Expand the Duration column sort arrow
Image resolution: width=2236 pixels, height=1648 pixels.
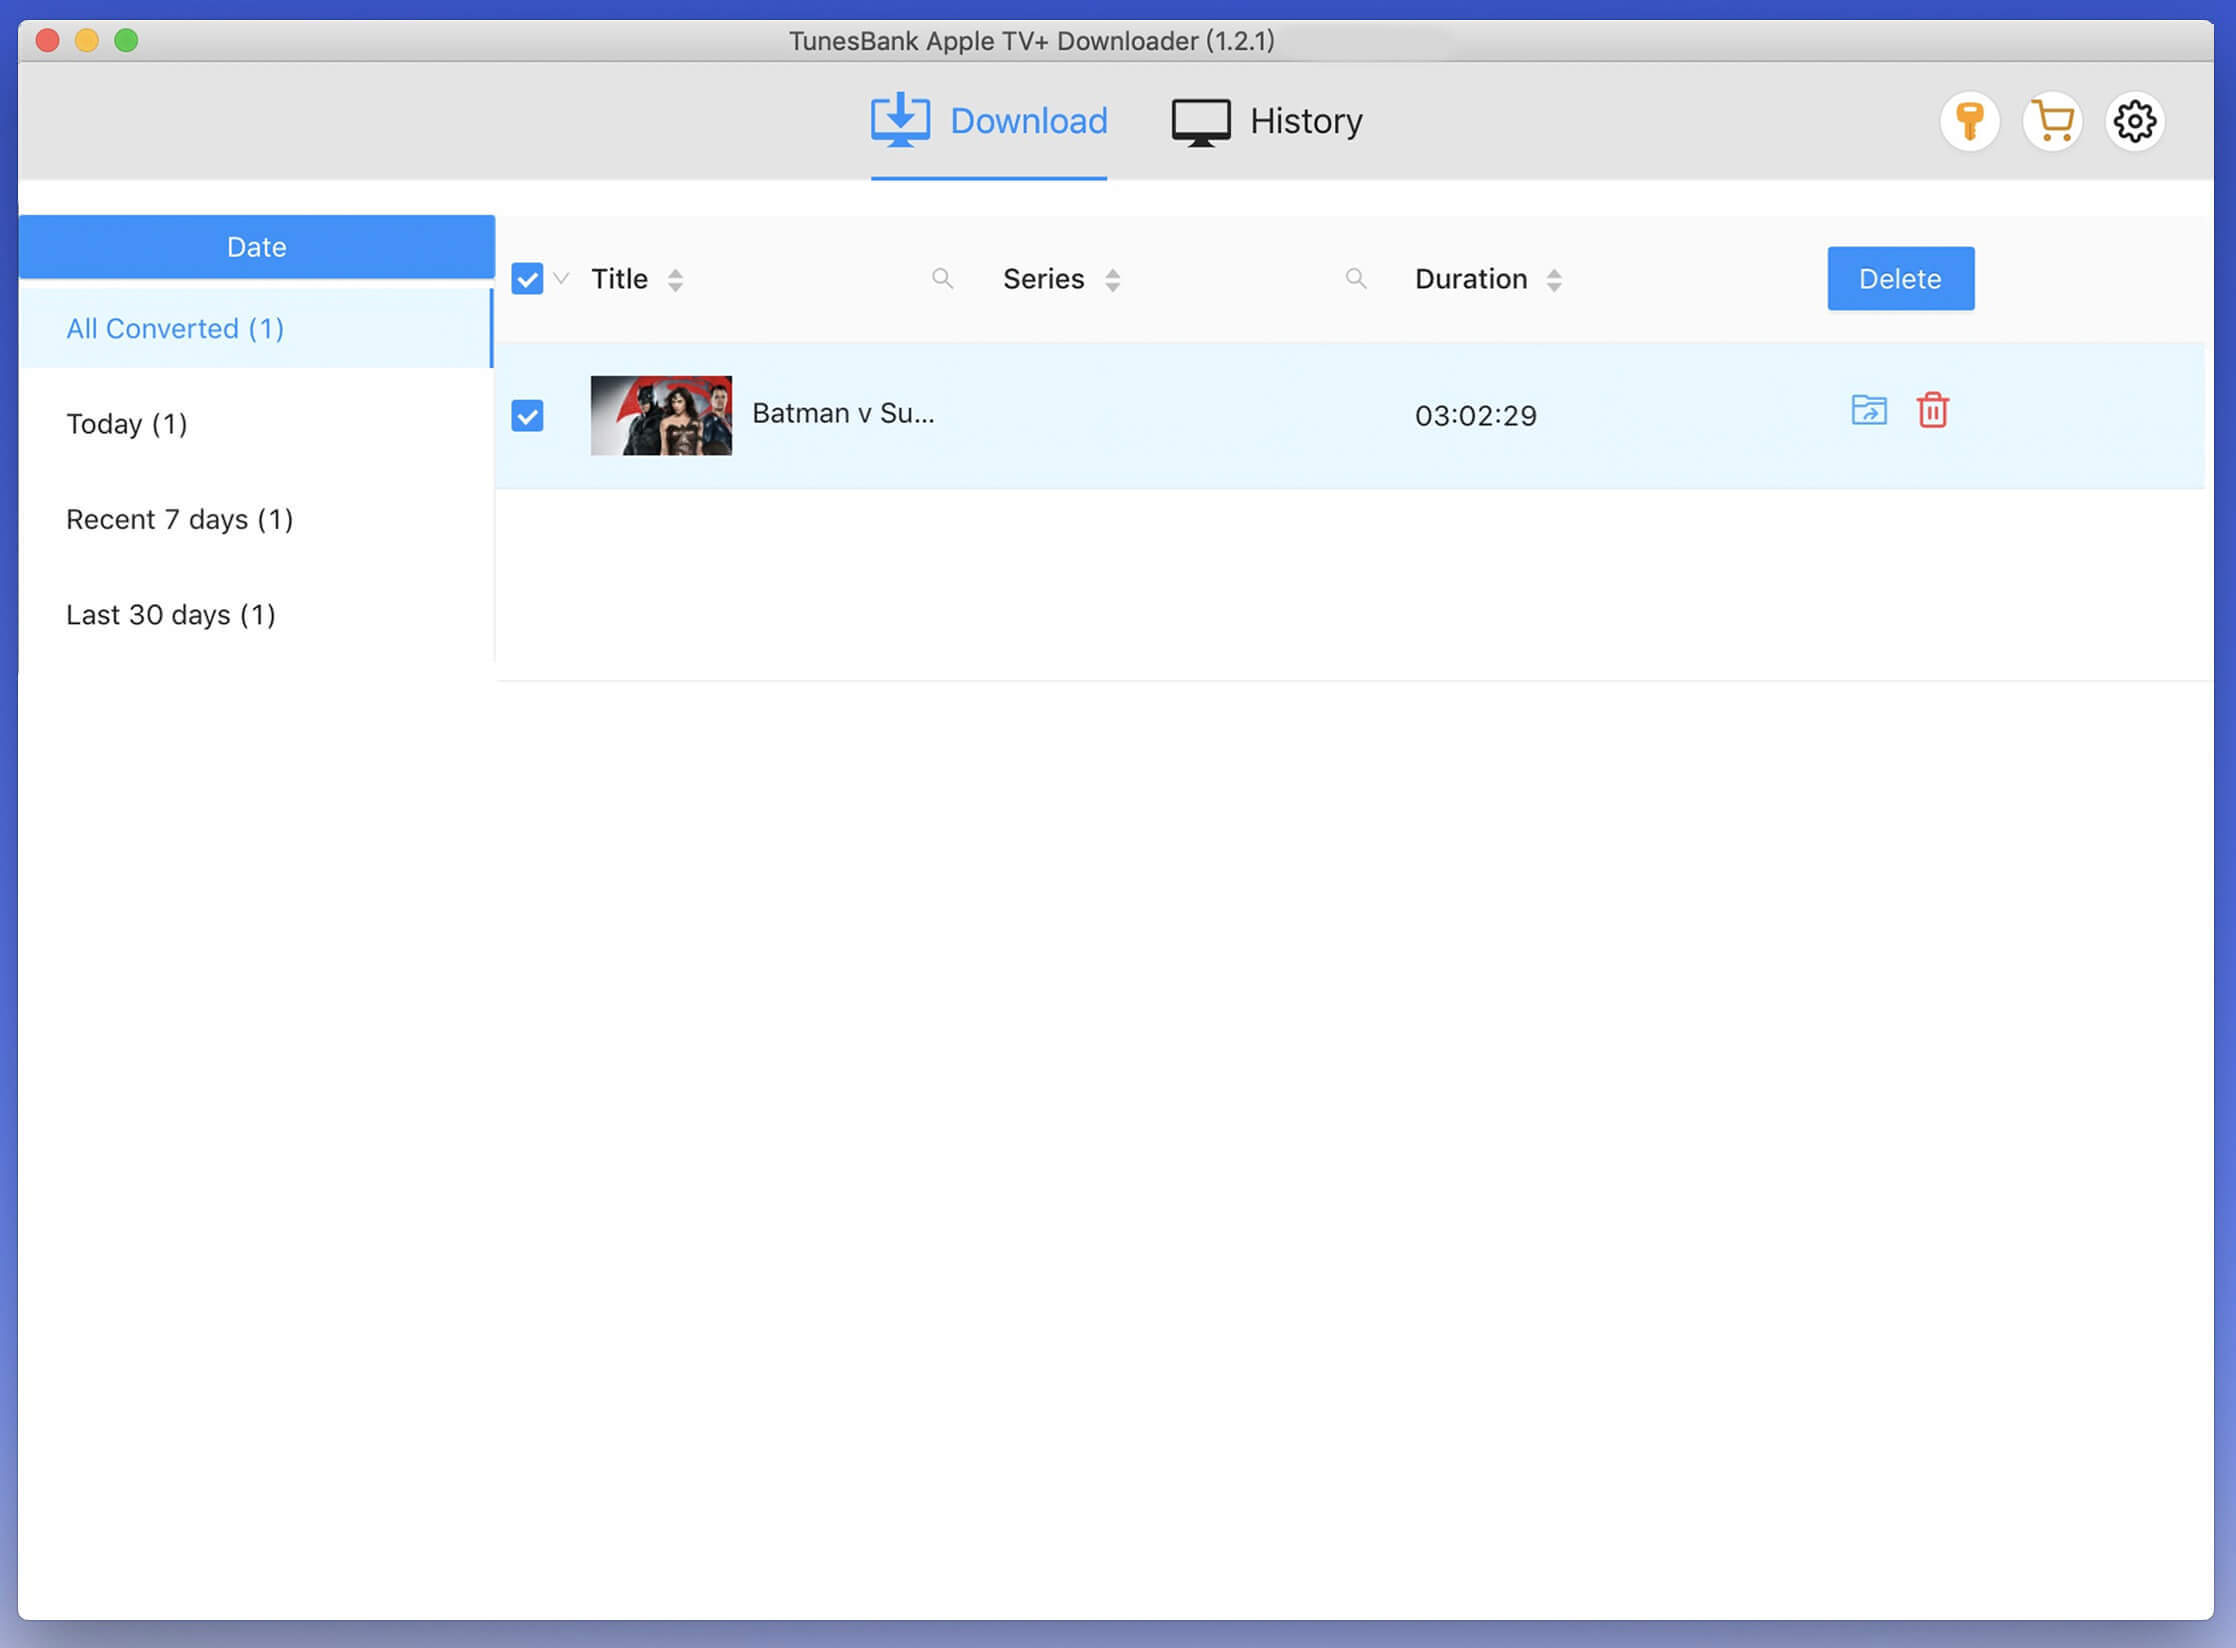click(1555, 278)
